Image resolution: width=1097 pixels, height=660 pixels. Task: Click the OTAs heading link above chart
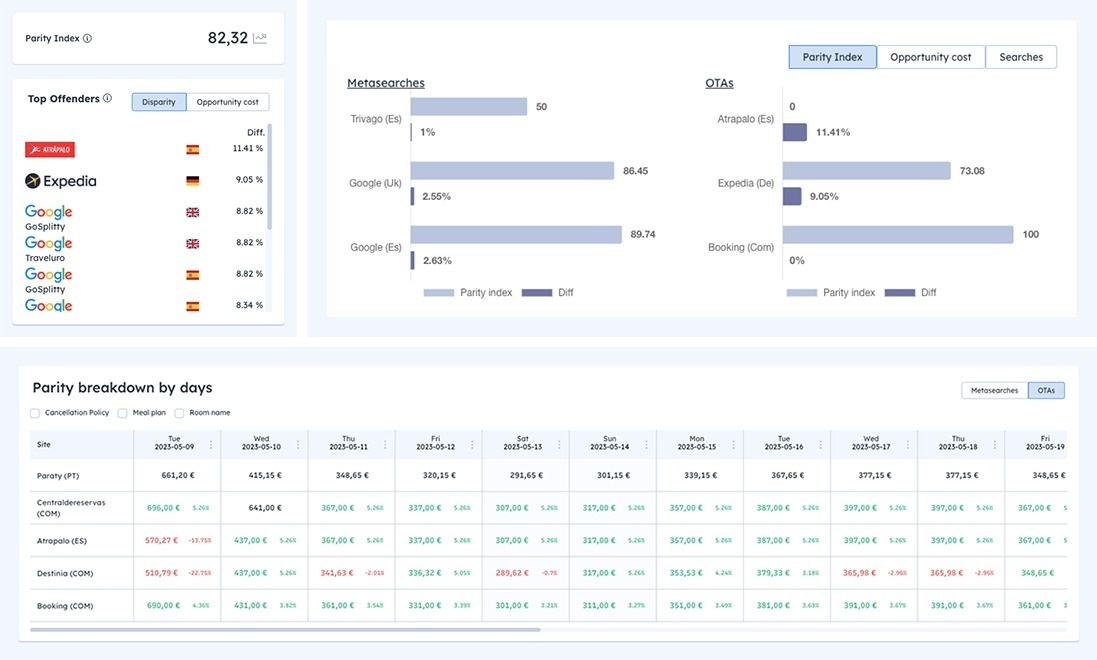pos(719,83)
